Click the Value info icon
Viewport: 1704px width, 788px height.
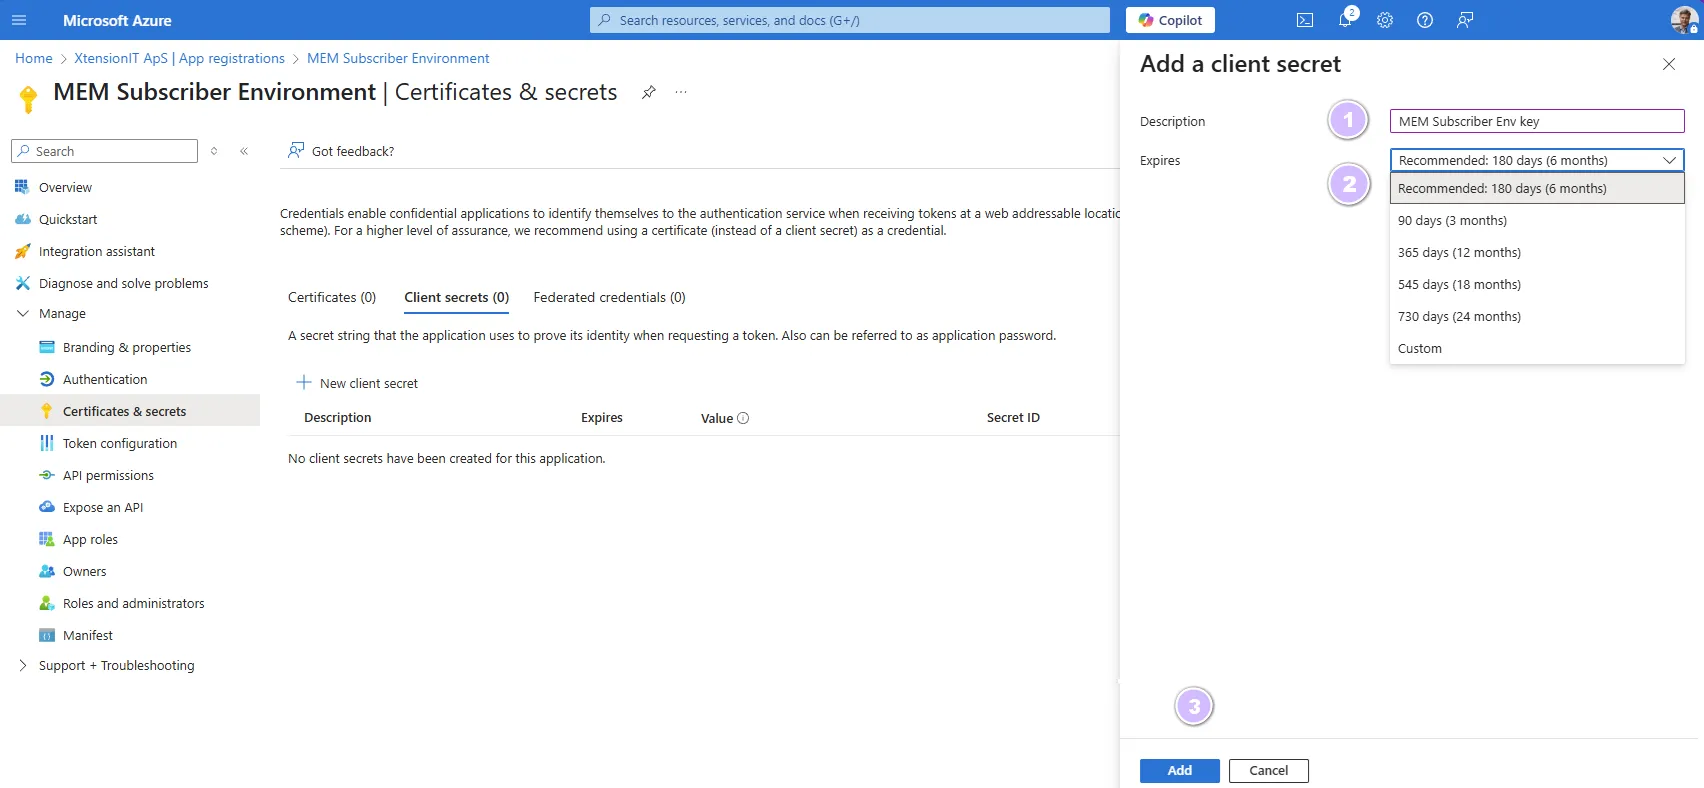[743, 418]
